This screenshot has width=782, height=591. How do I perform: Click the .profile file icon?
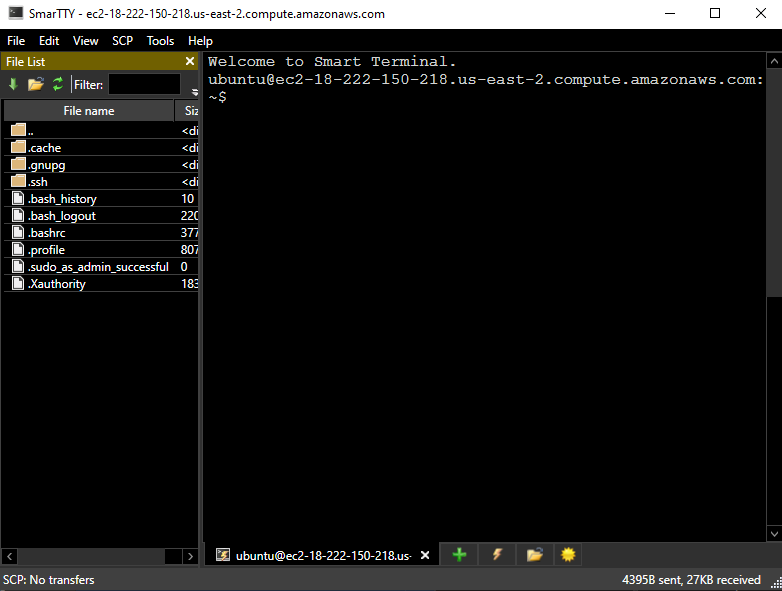[18, 249]
